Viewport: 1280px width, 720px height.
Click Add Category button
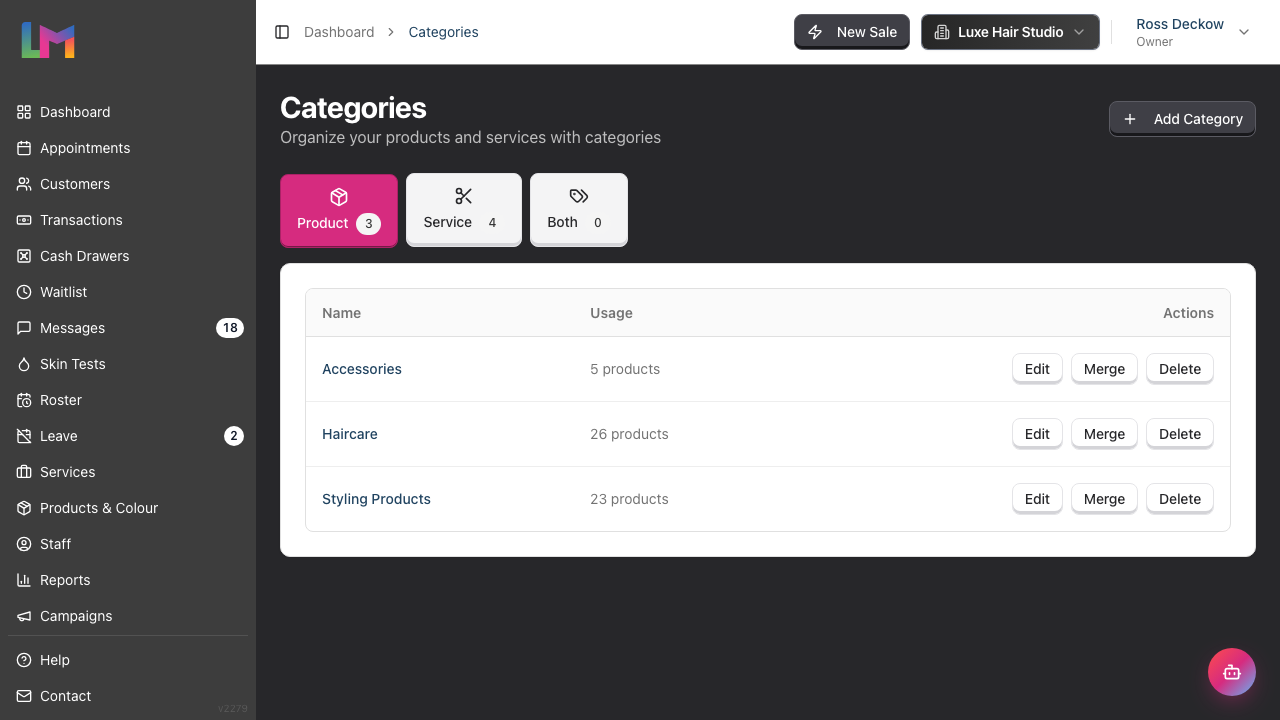(1182, 119)
